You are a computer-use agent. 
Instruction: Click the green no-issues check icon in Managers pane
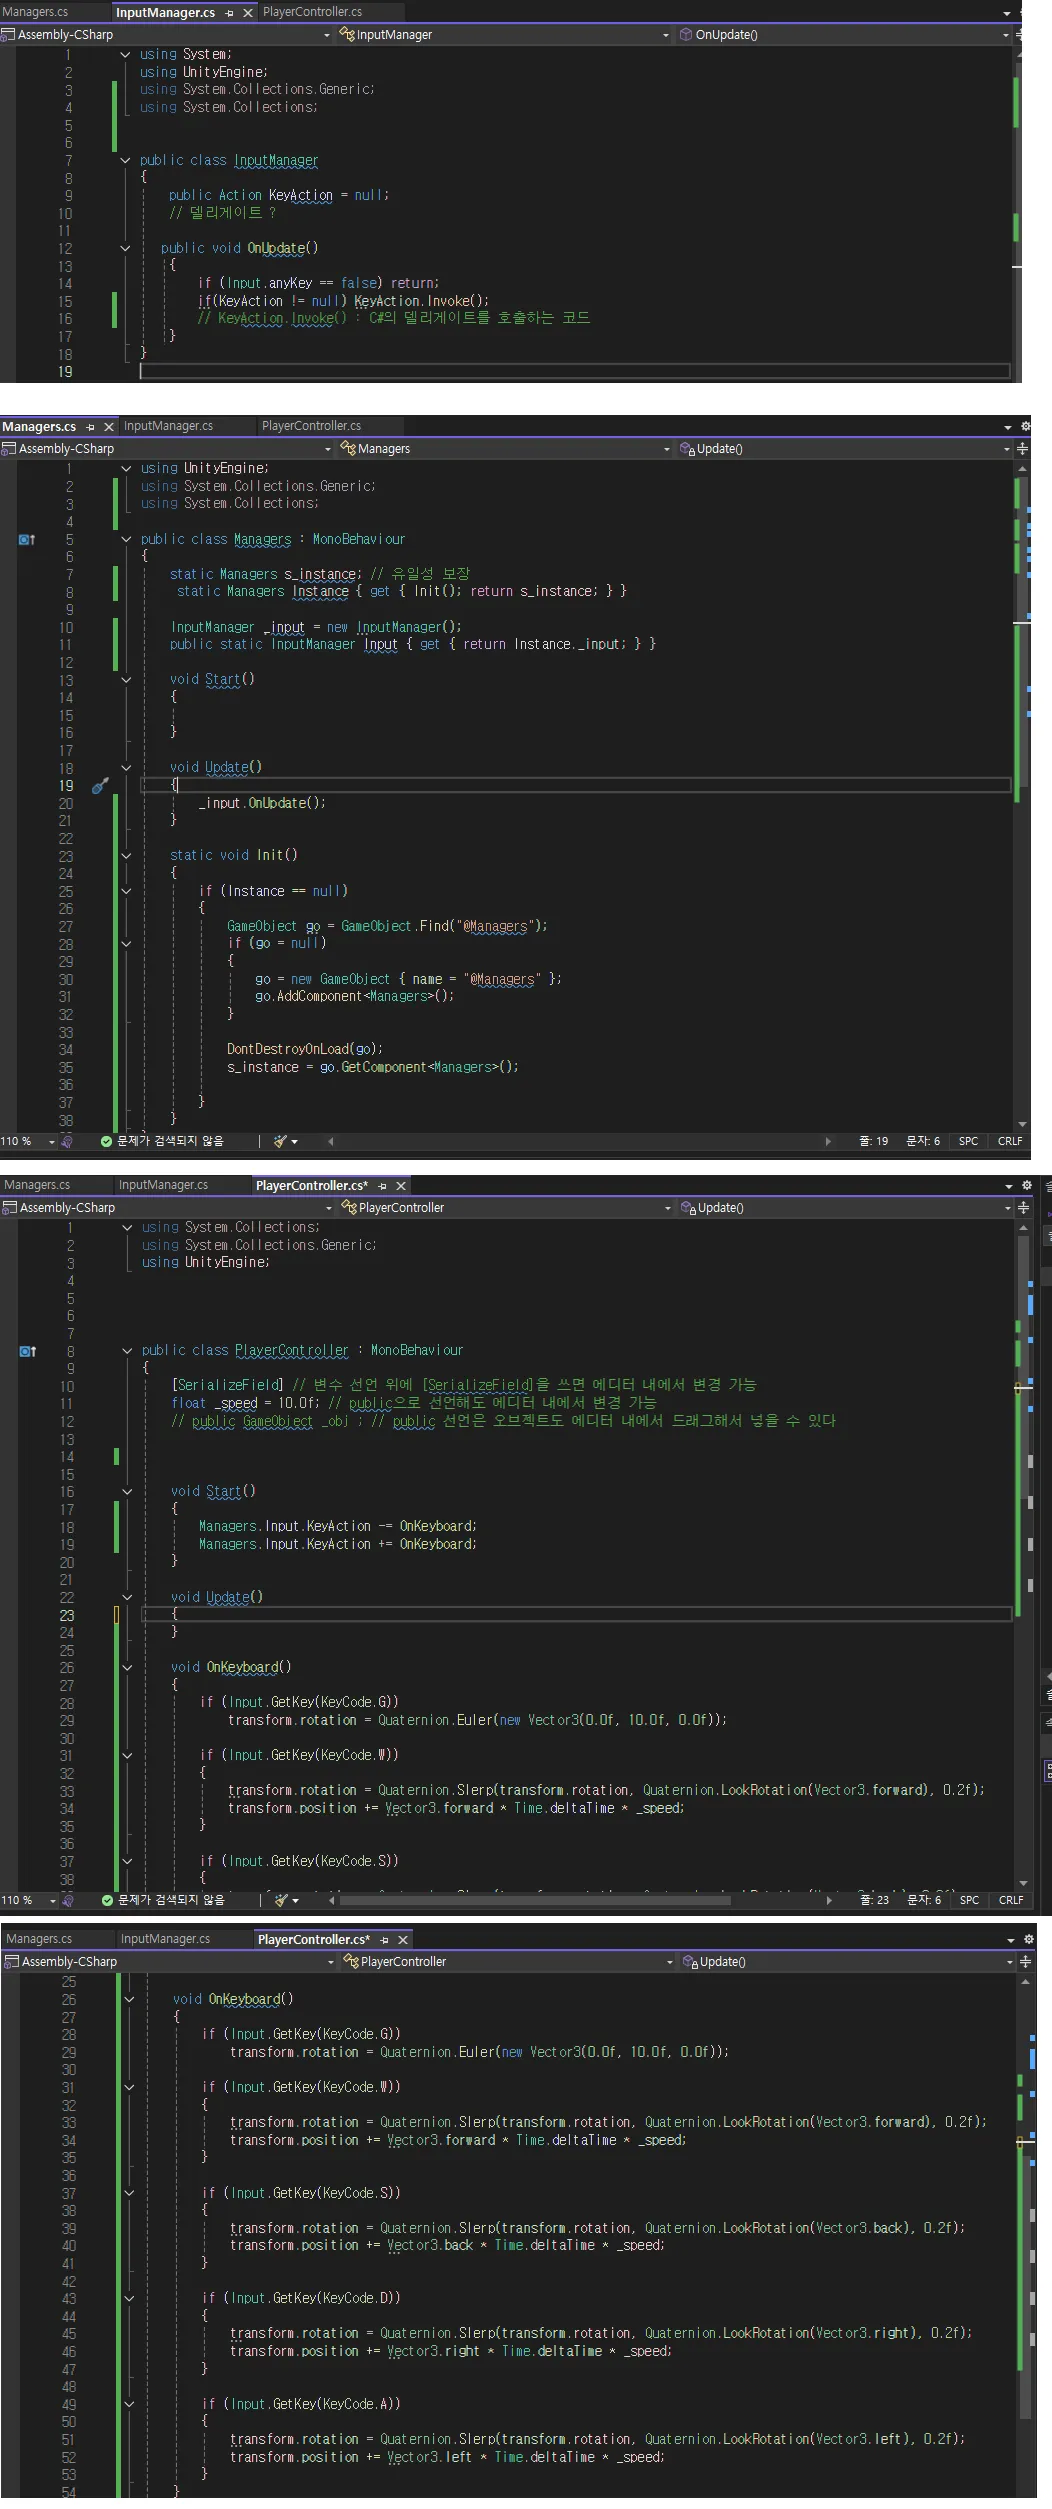click(x=106, y=1141)
